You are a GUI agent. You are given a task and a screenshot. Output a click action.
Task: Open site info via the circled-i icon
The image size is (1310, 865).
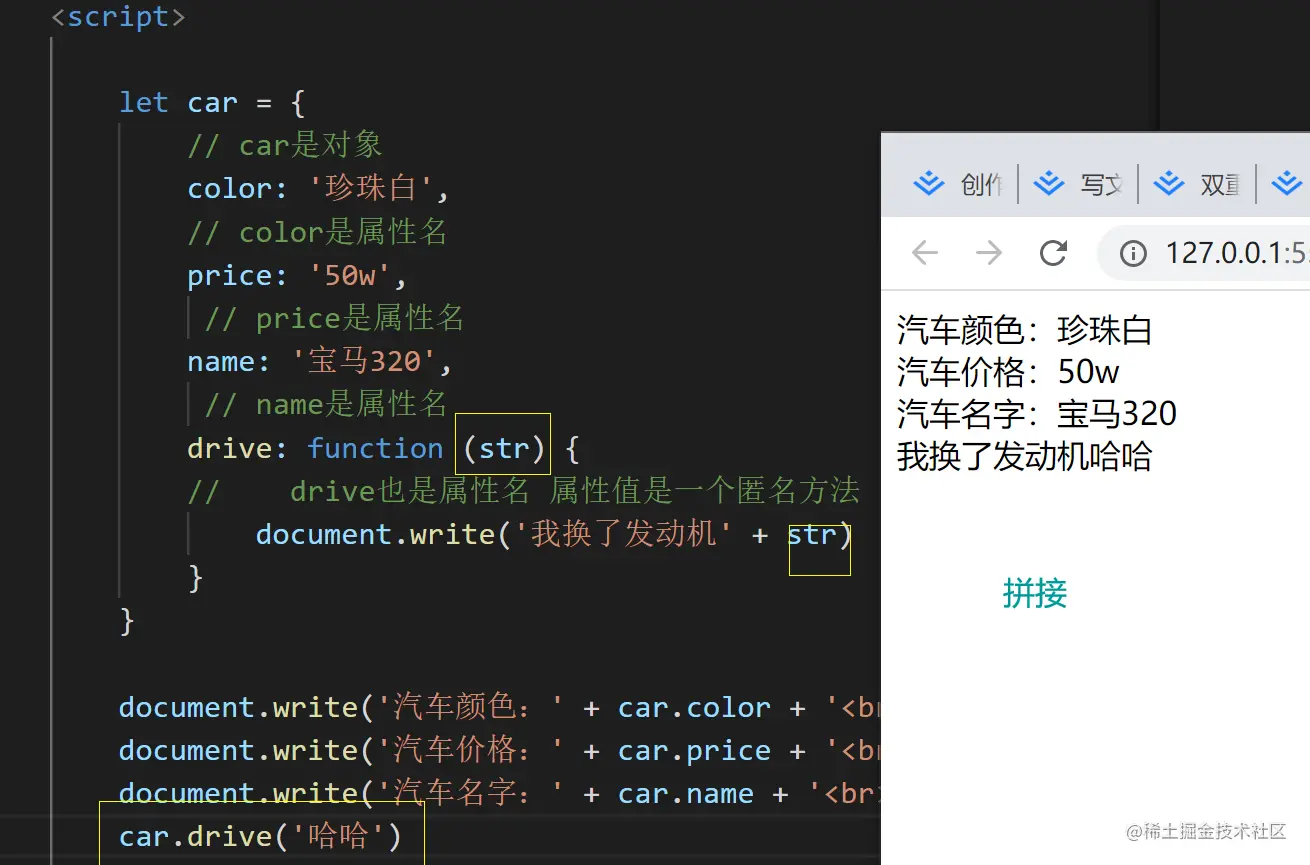pos(1131,253)
